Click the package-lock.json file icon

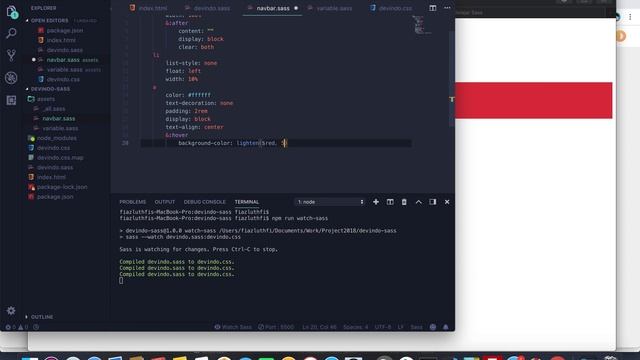tap(31, 187)
